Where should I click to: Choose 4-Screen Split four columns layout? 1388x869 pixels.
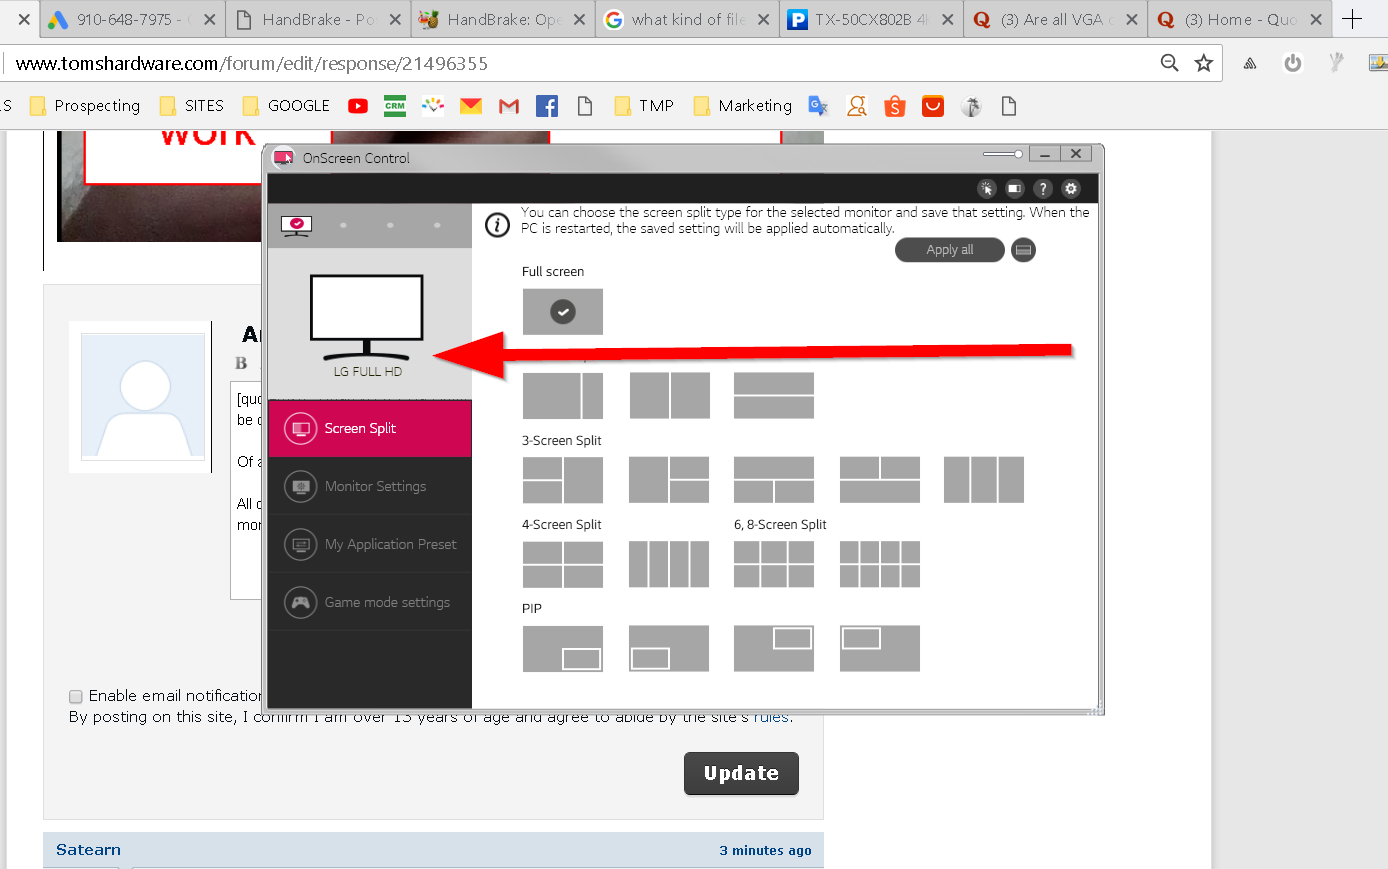click(x=669, y=564)
